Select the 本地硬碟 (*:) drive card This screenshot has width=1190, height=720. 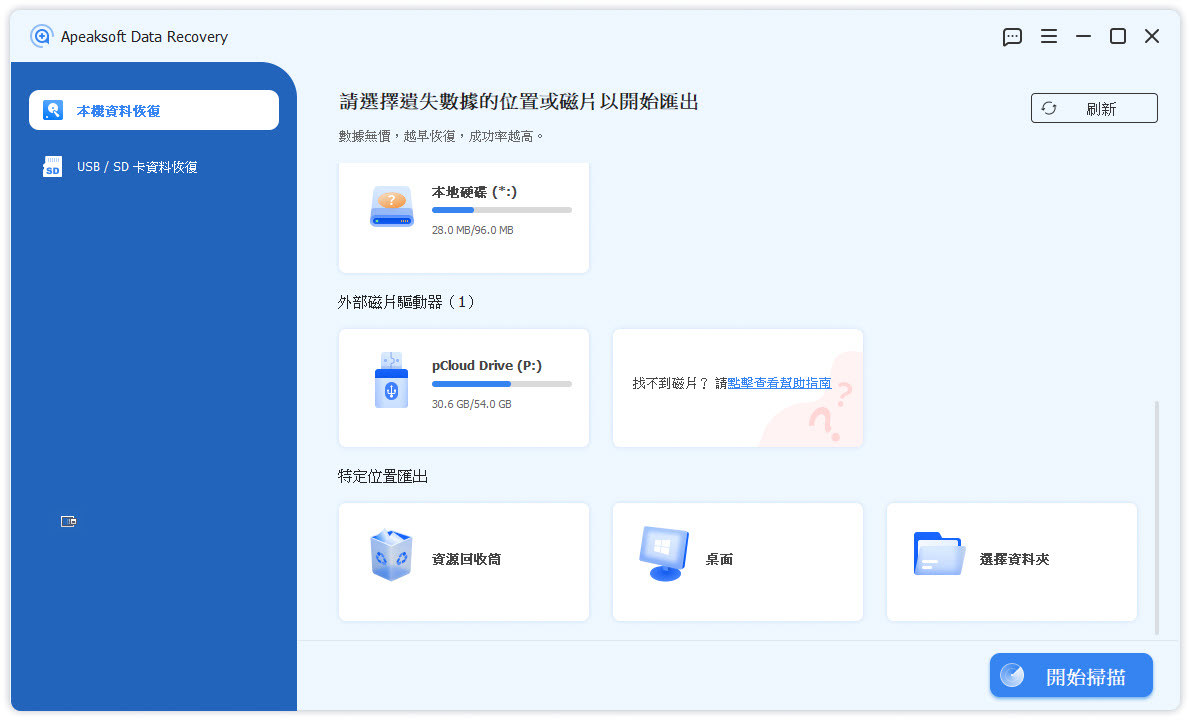pos(464,217)
